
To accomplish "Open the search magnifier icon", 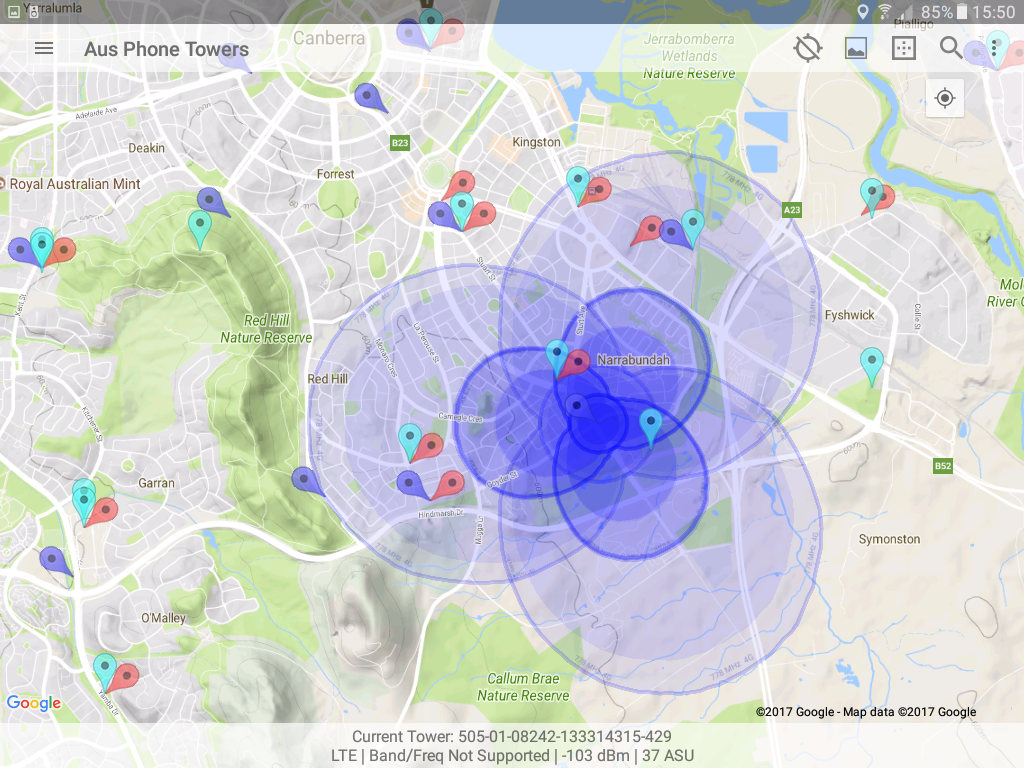I will click(x=951, y=48).
